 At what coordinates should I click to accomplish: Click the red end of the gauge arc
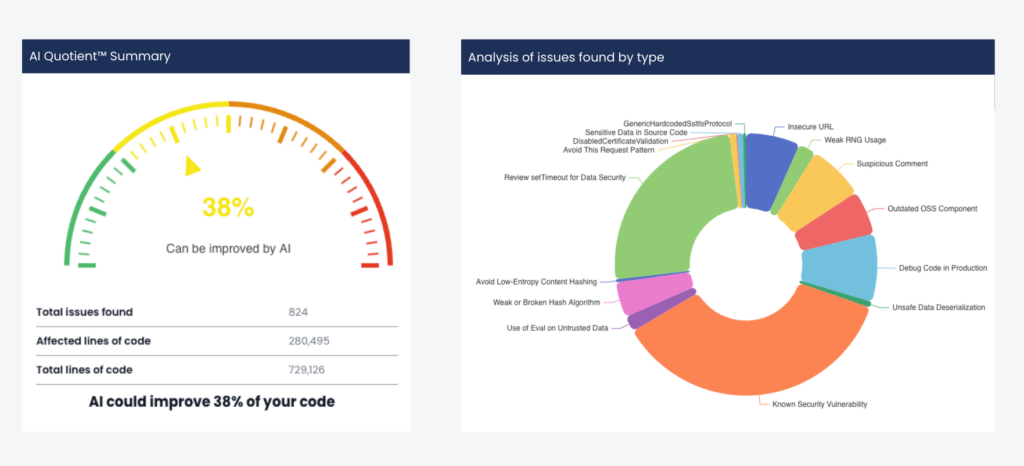click(374, 215)
